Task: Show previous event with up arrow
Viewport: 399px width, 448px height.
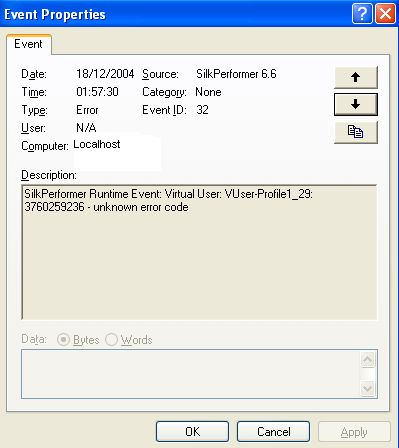Action: (x=356, y=77)
